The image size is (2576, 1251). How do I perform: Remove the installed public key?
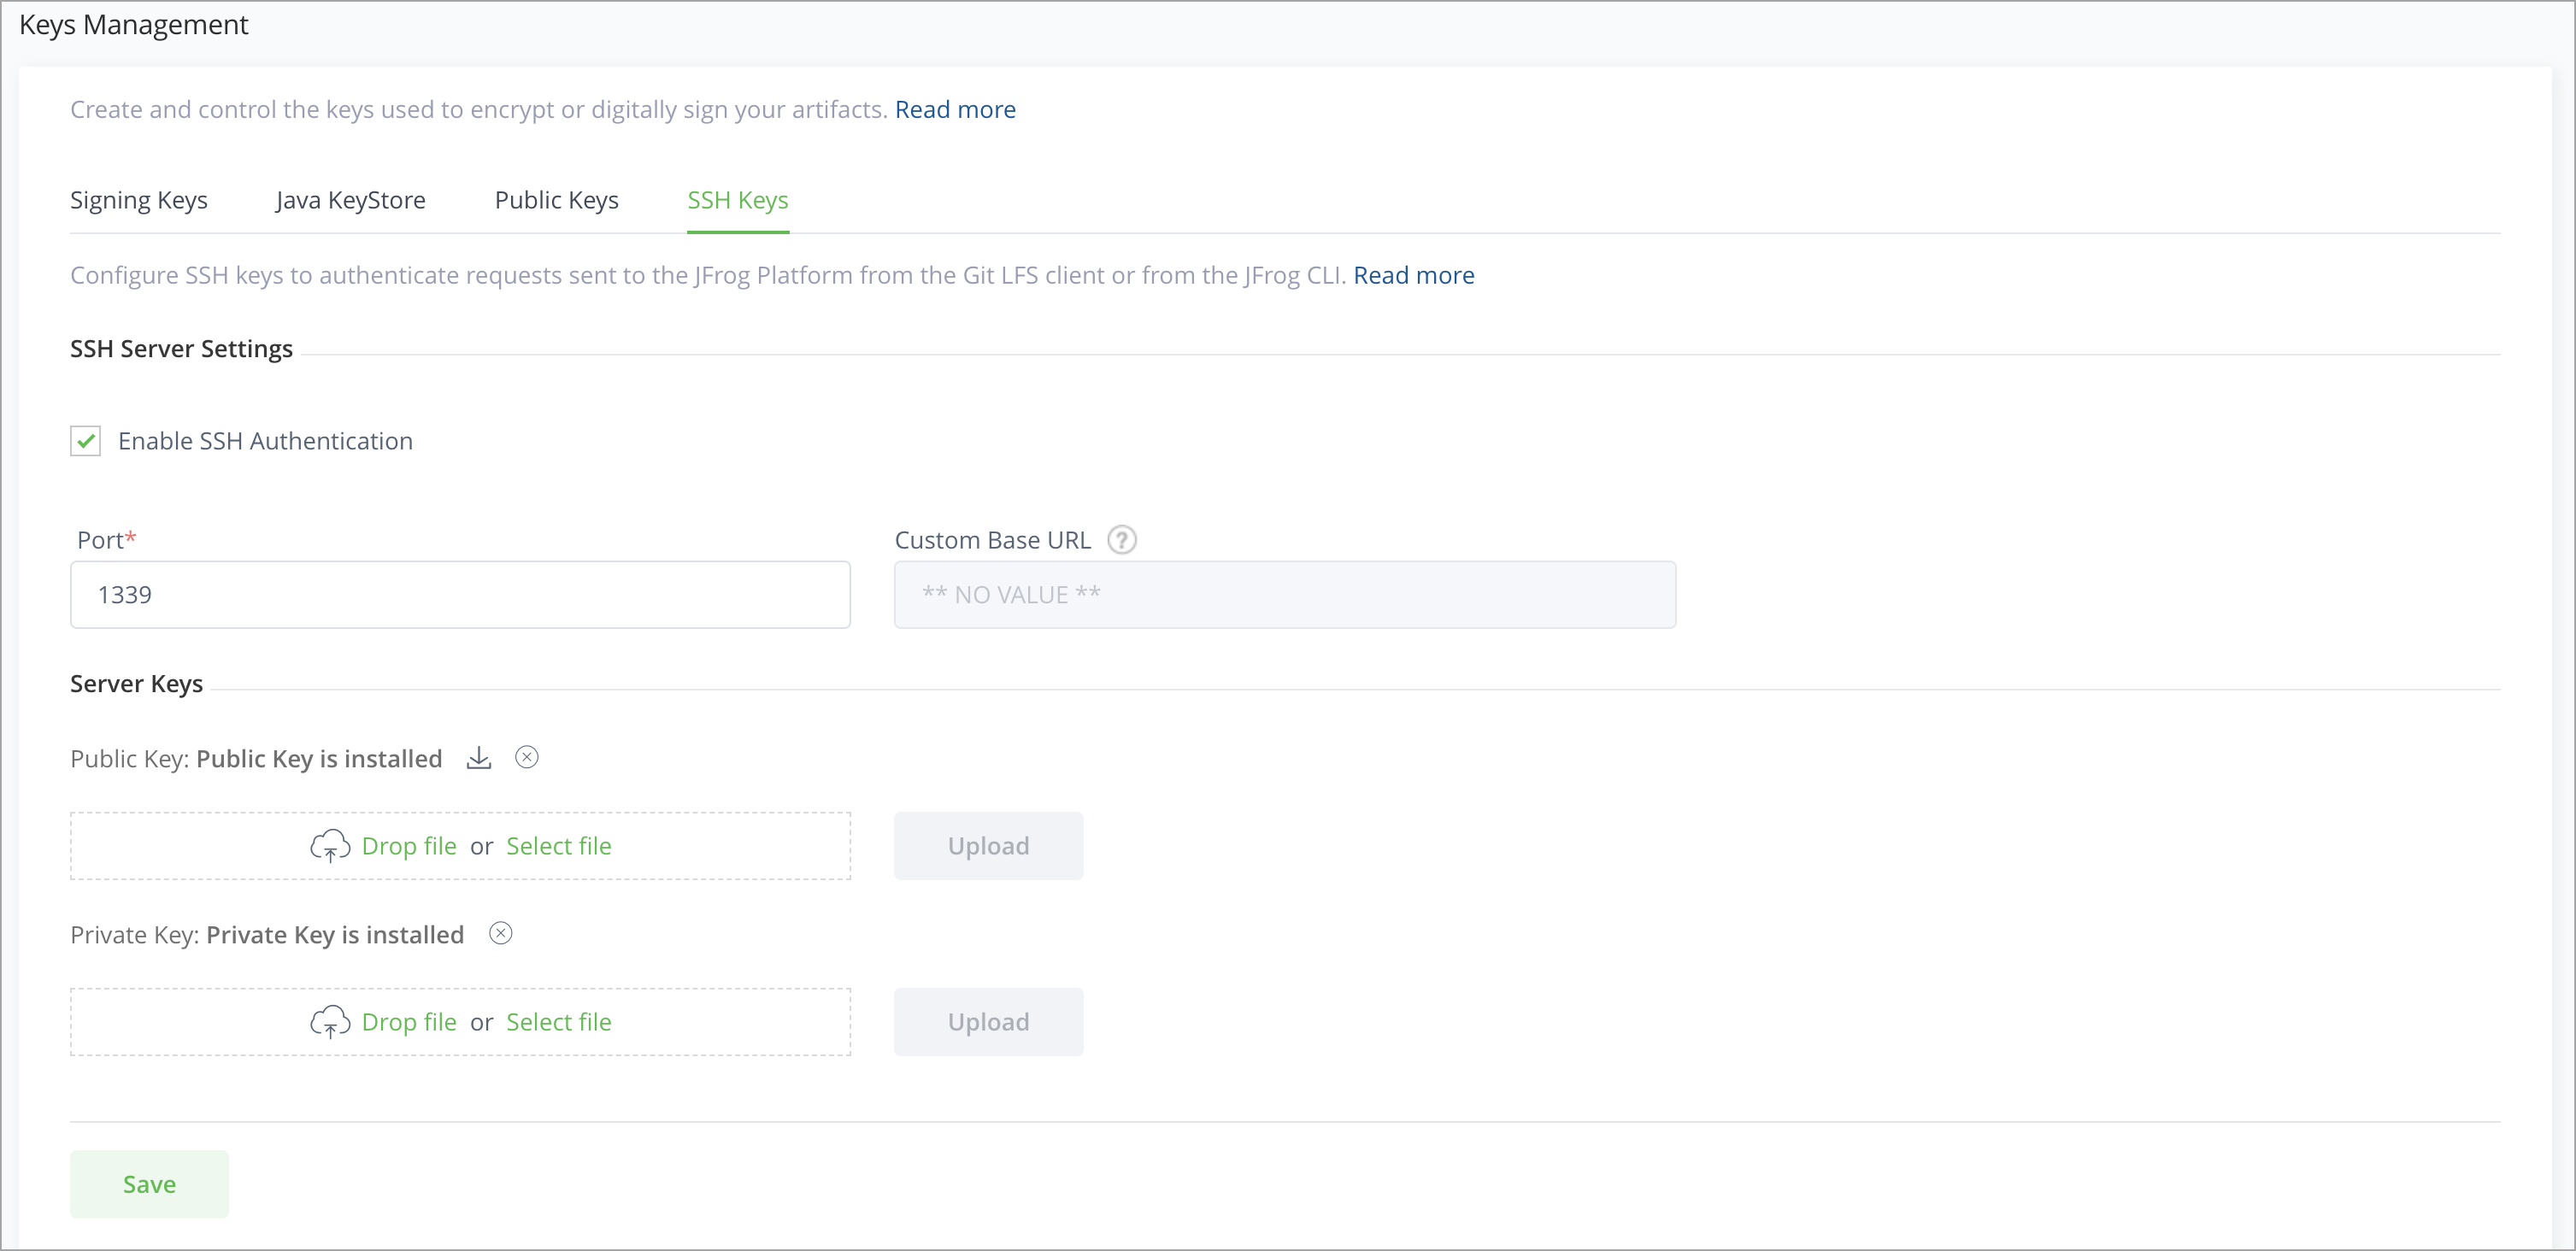(x=527, y=757)
